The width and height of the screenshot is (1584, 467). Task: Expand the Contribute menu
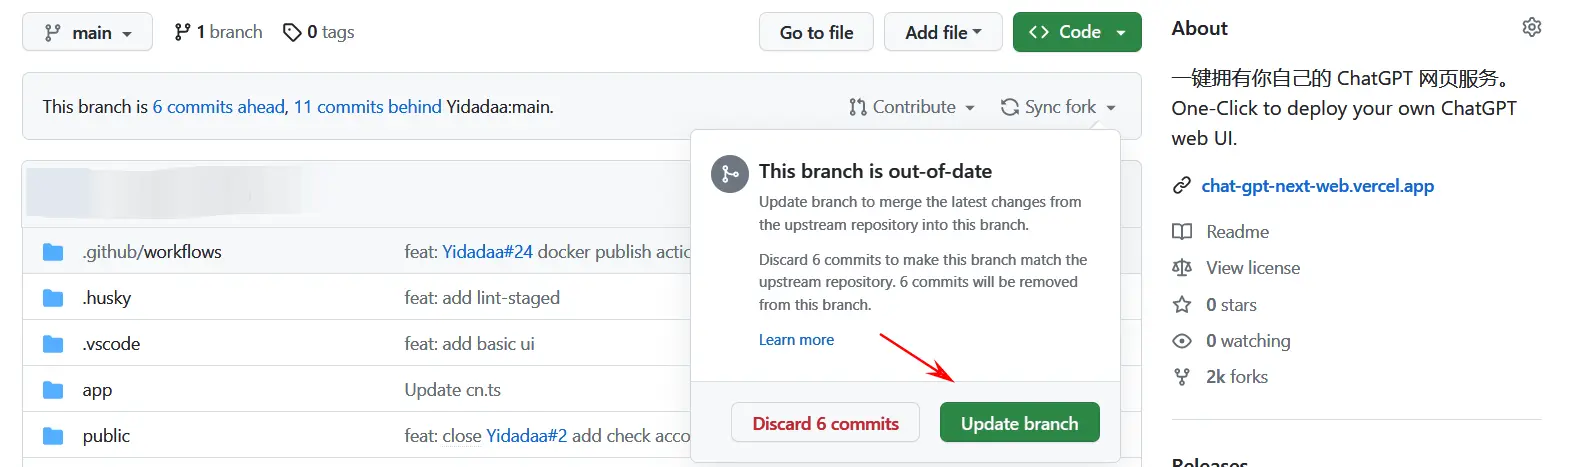coord(912,107)
